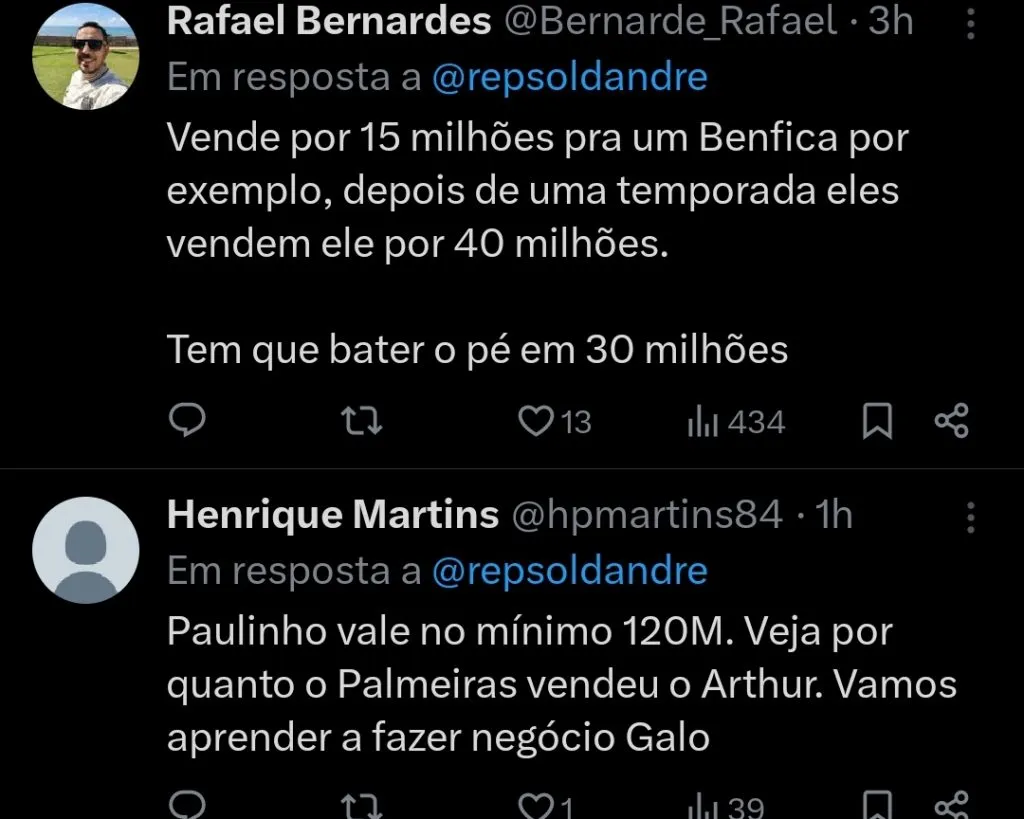Image resolution: width=1024 pixels, height=819 pixels.
Task: Like Rafael Bernardes' reply
Action: [x=535, y=420]
